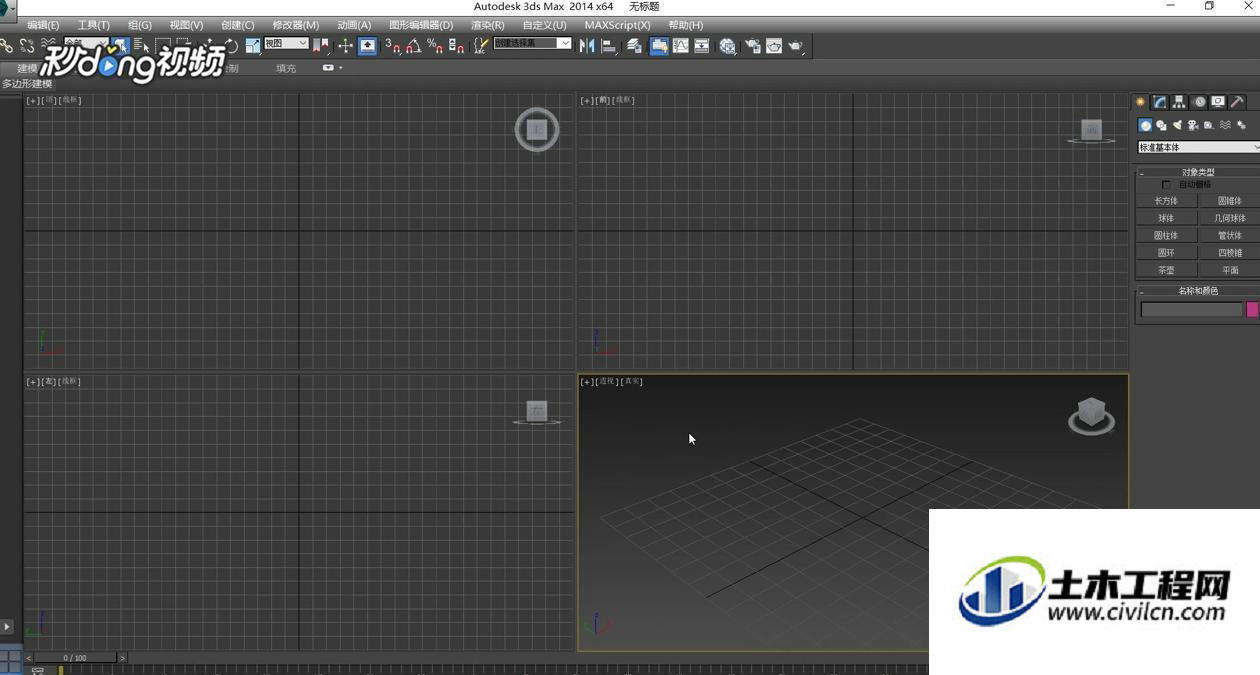Create a Box primitive button
The width and height of the screenshot is (1260, 675).
(x=1166, y=201)
